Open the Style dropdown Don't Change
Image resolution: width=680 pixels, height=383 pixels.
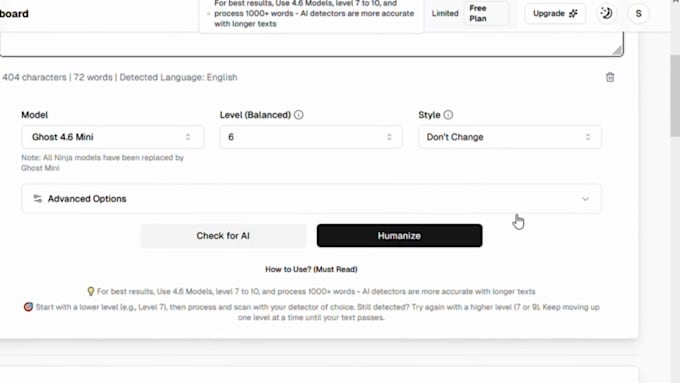click(x=510, y=137)
